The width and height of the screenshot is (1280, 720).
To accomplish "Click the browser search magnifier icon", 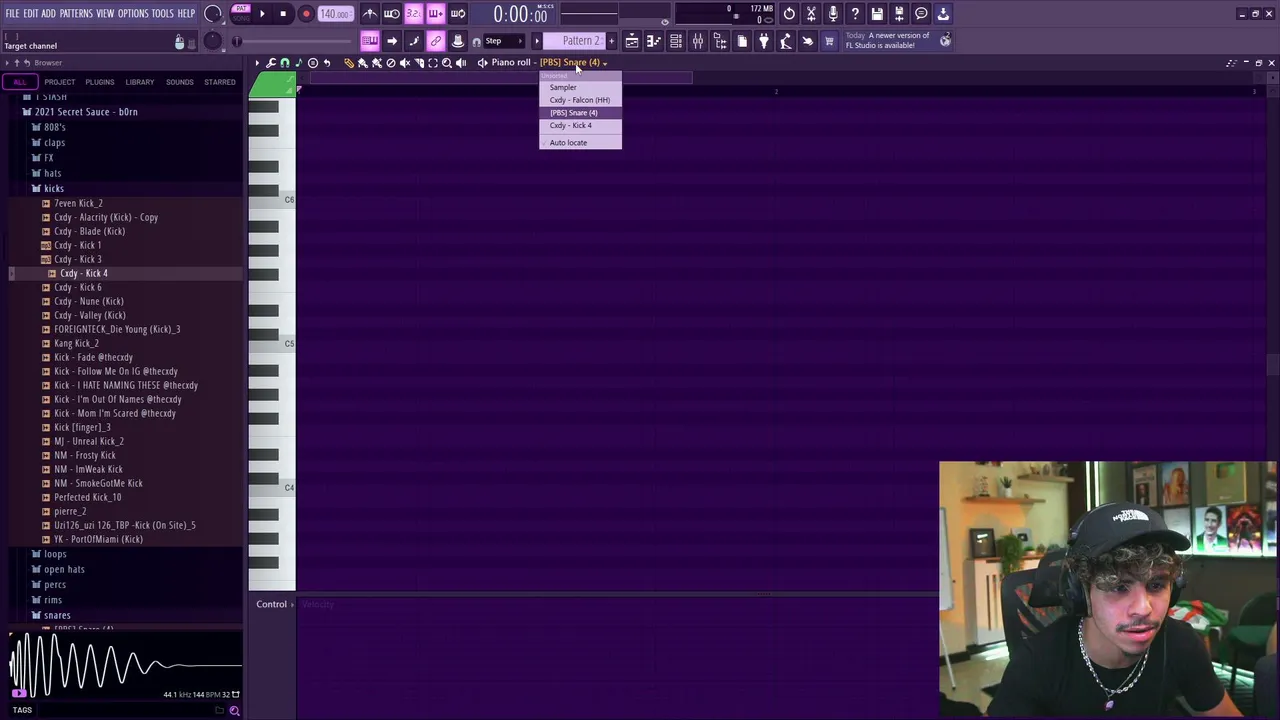I will coord(234,711).
